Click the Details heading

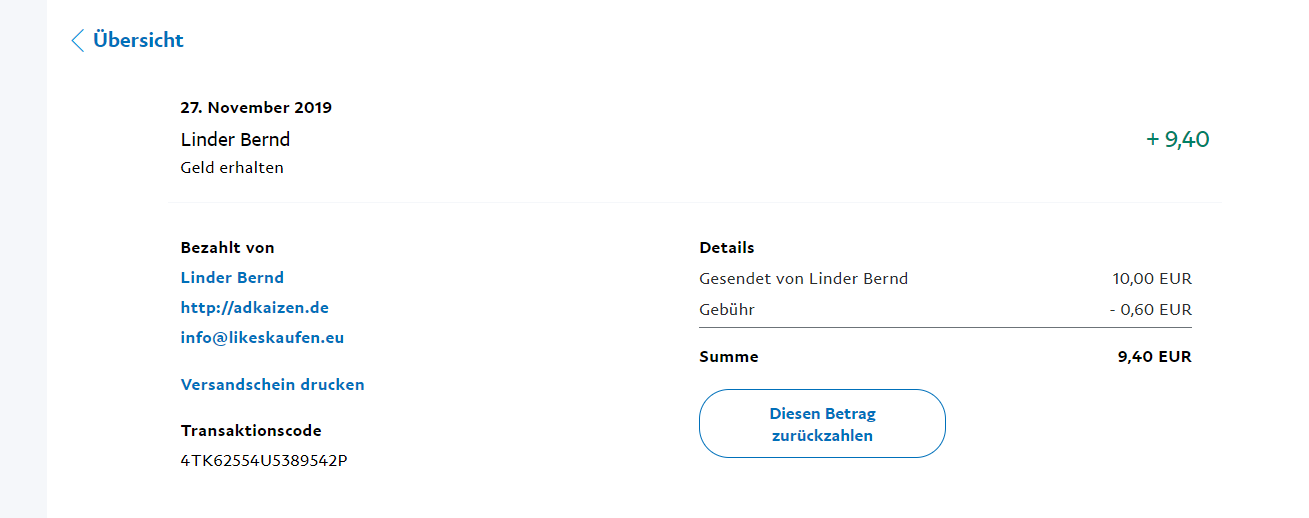[x=727, y=248]
